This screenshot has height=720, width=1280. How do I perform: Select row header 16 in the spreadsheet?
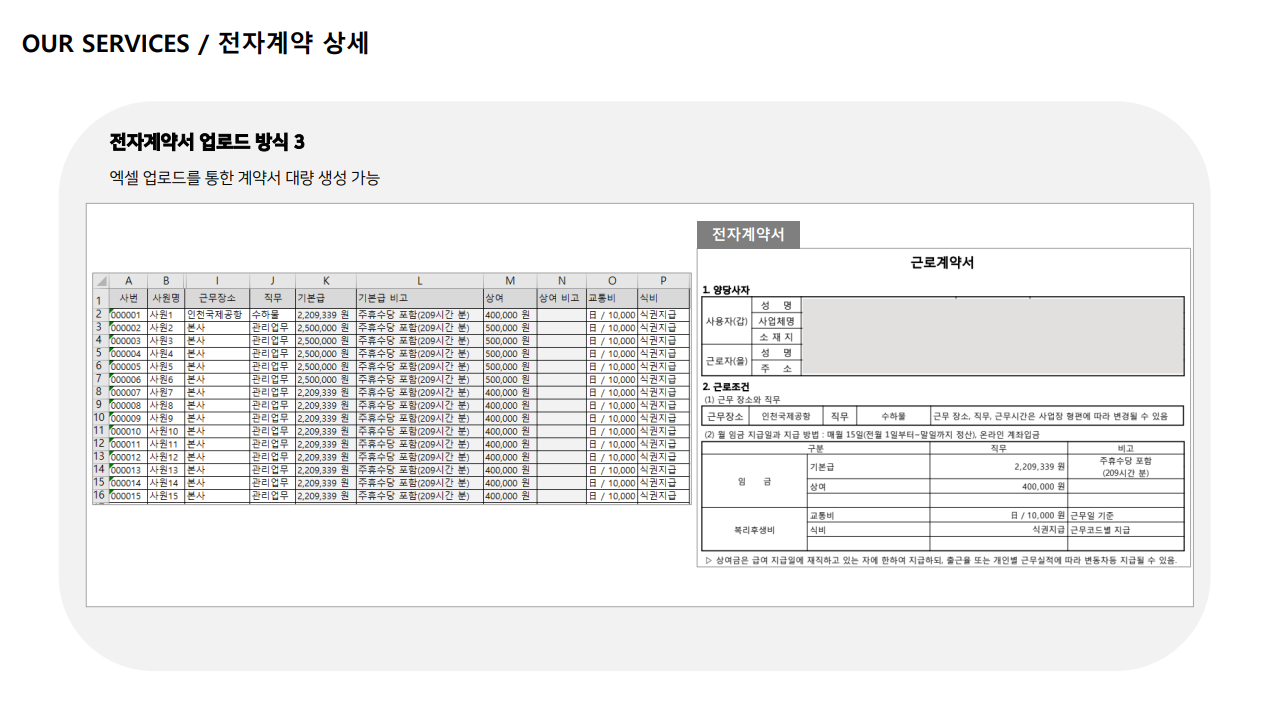click(x=100, y=496)
